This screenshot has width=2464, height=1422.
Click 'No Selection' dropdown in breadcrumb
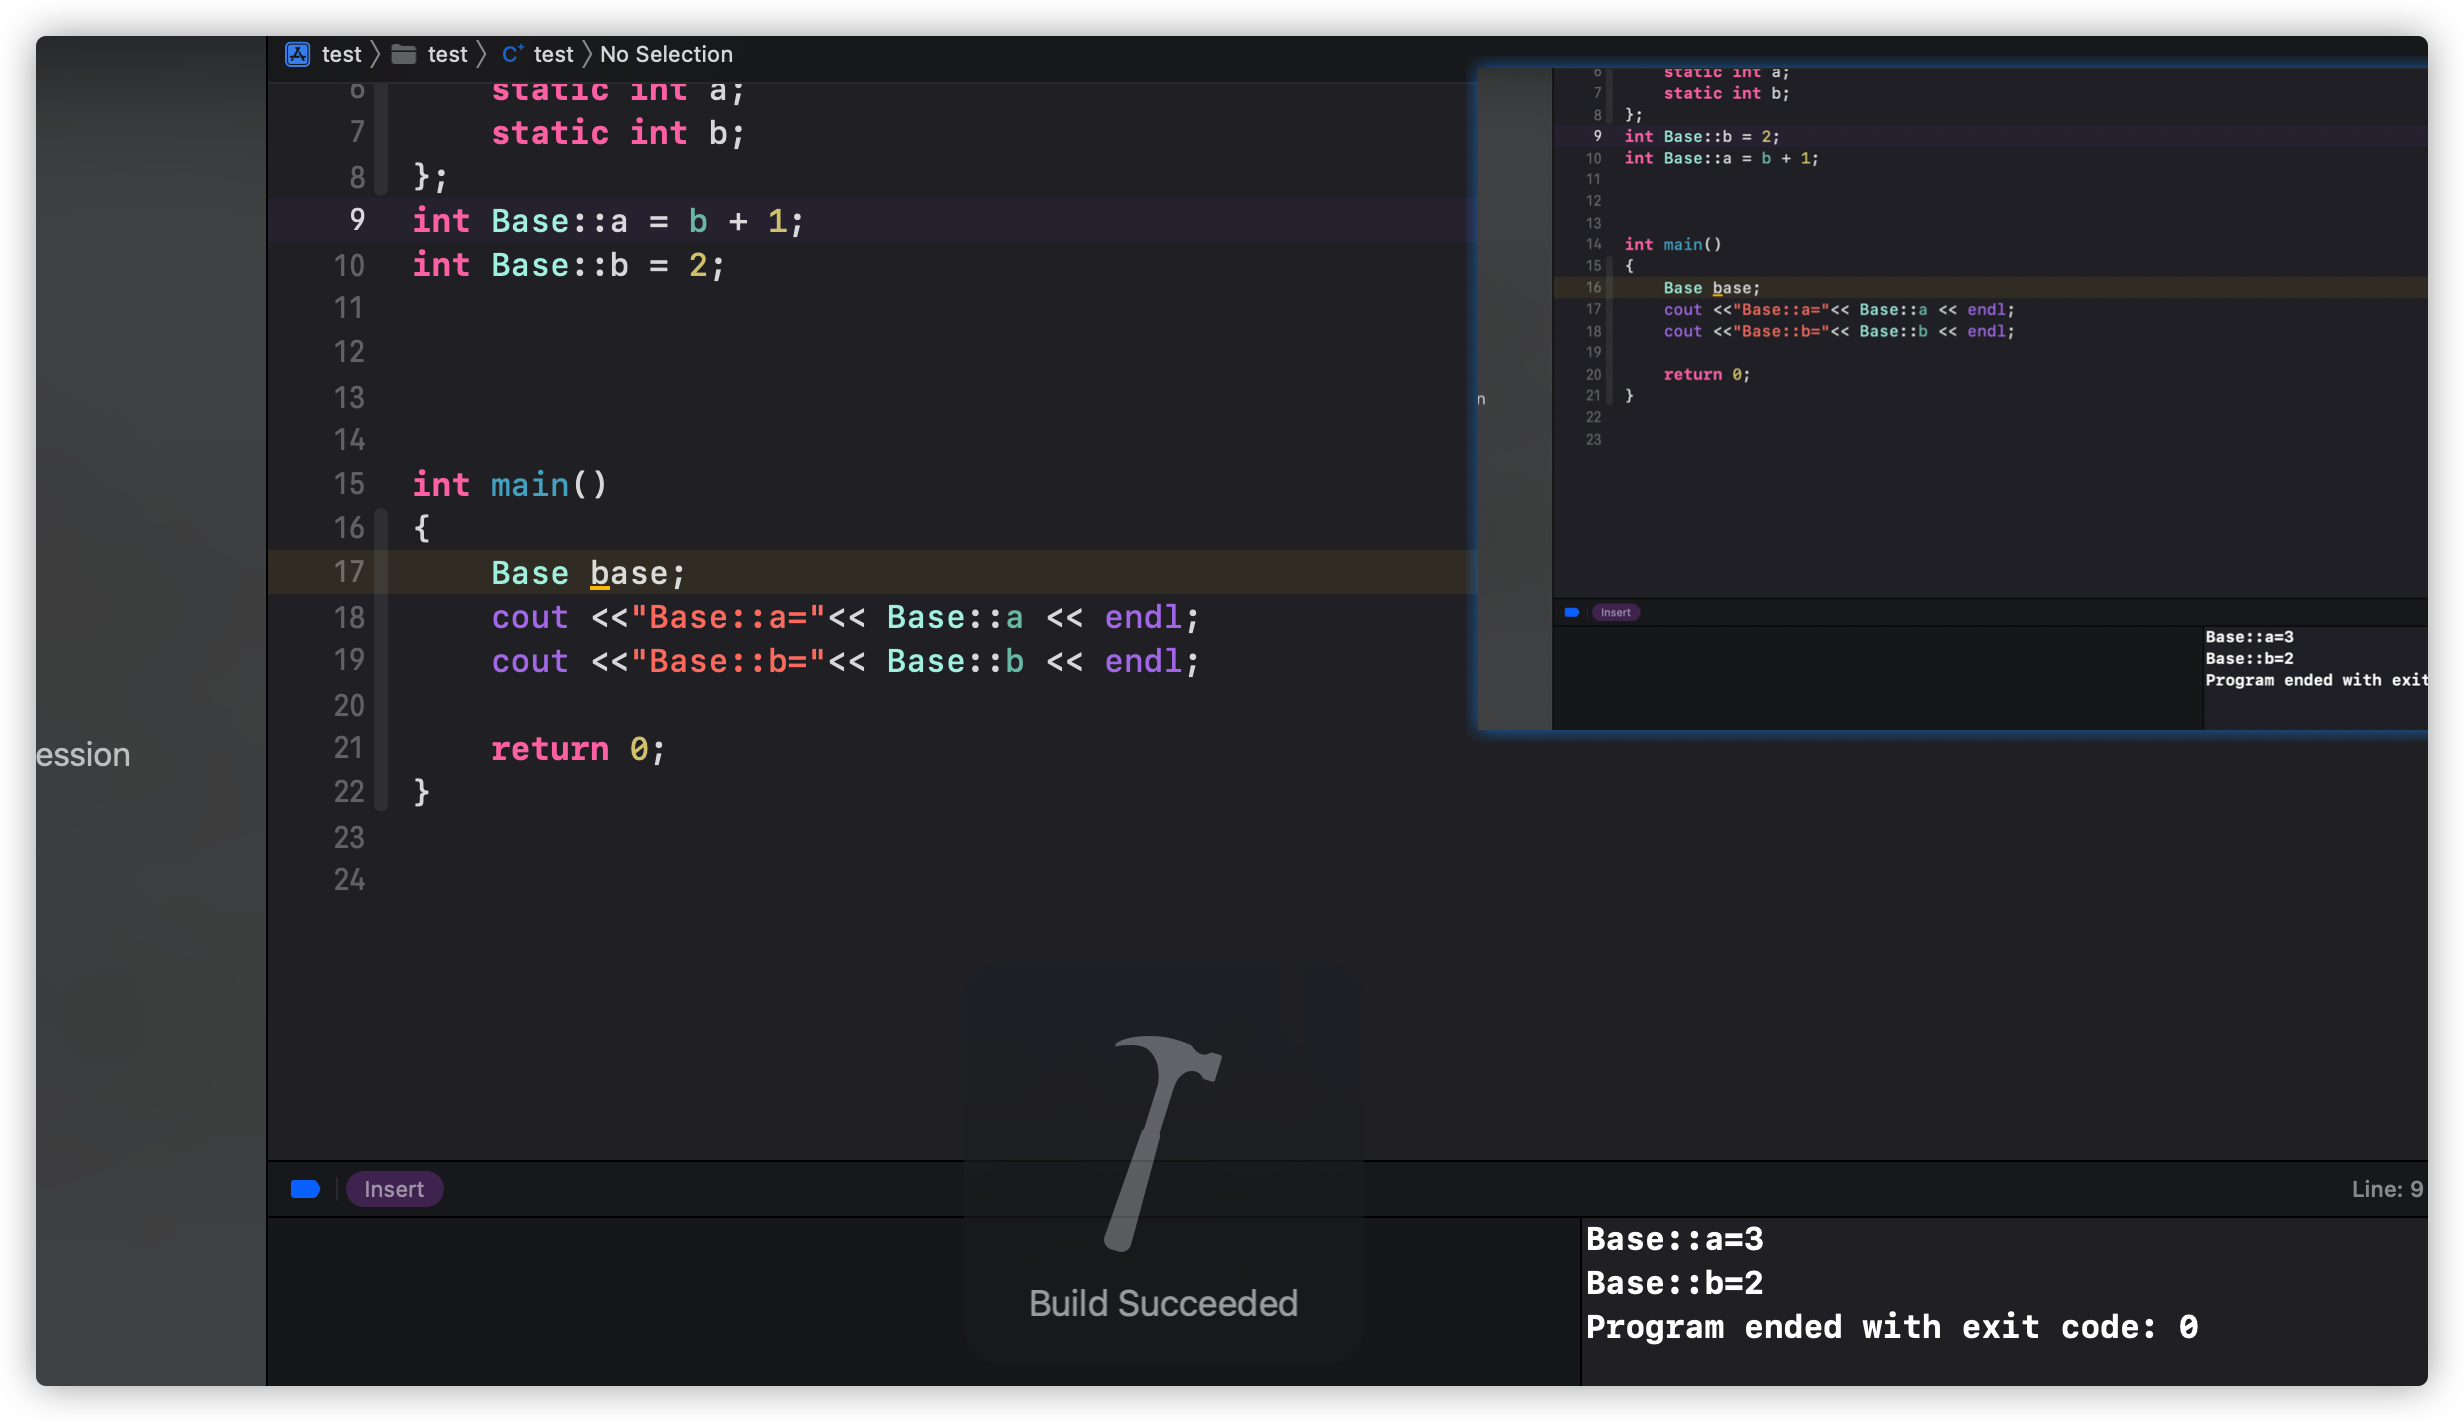coord(663,52)
